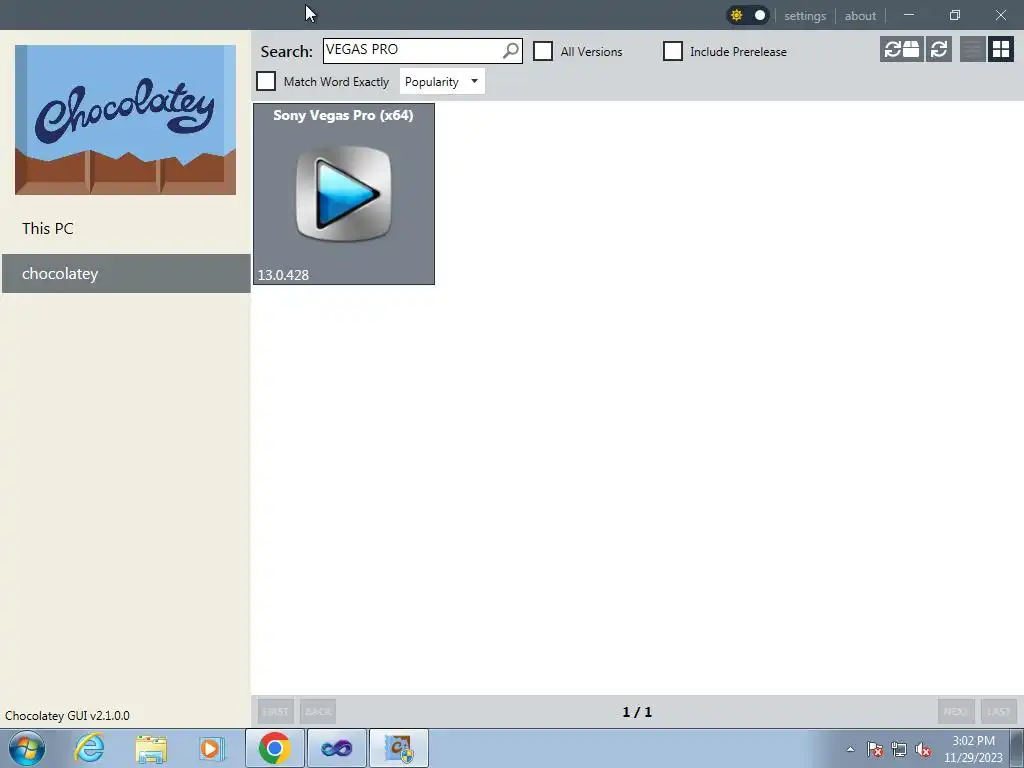
Task: Close the Chocolatey GUI window
Action: tap(1000, 15)
